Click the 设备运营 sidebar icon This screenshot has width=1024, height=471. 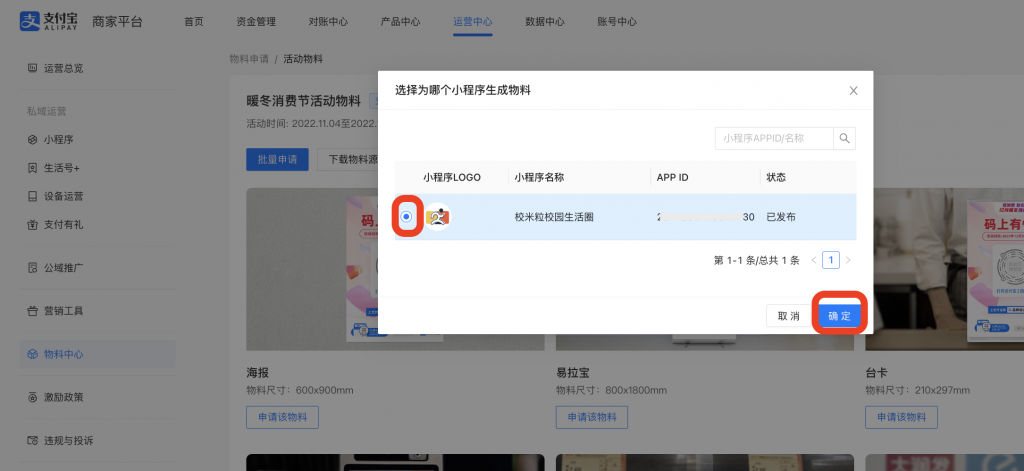[33, 196]
